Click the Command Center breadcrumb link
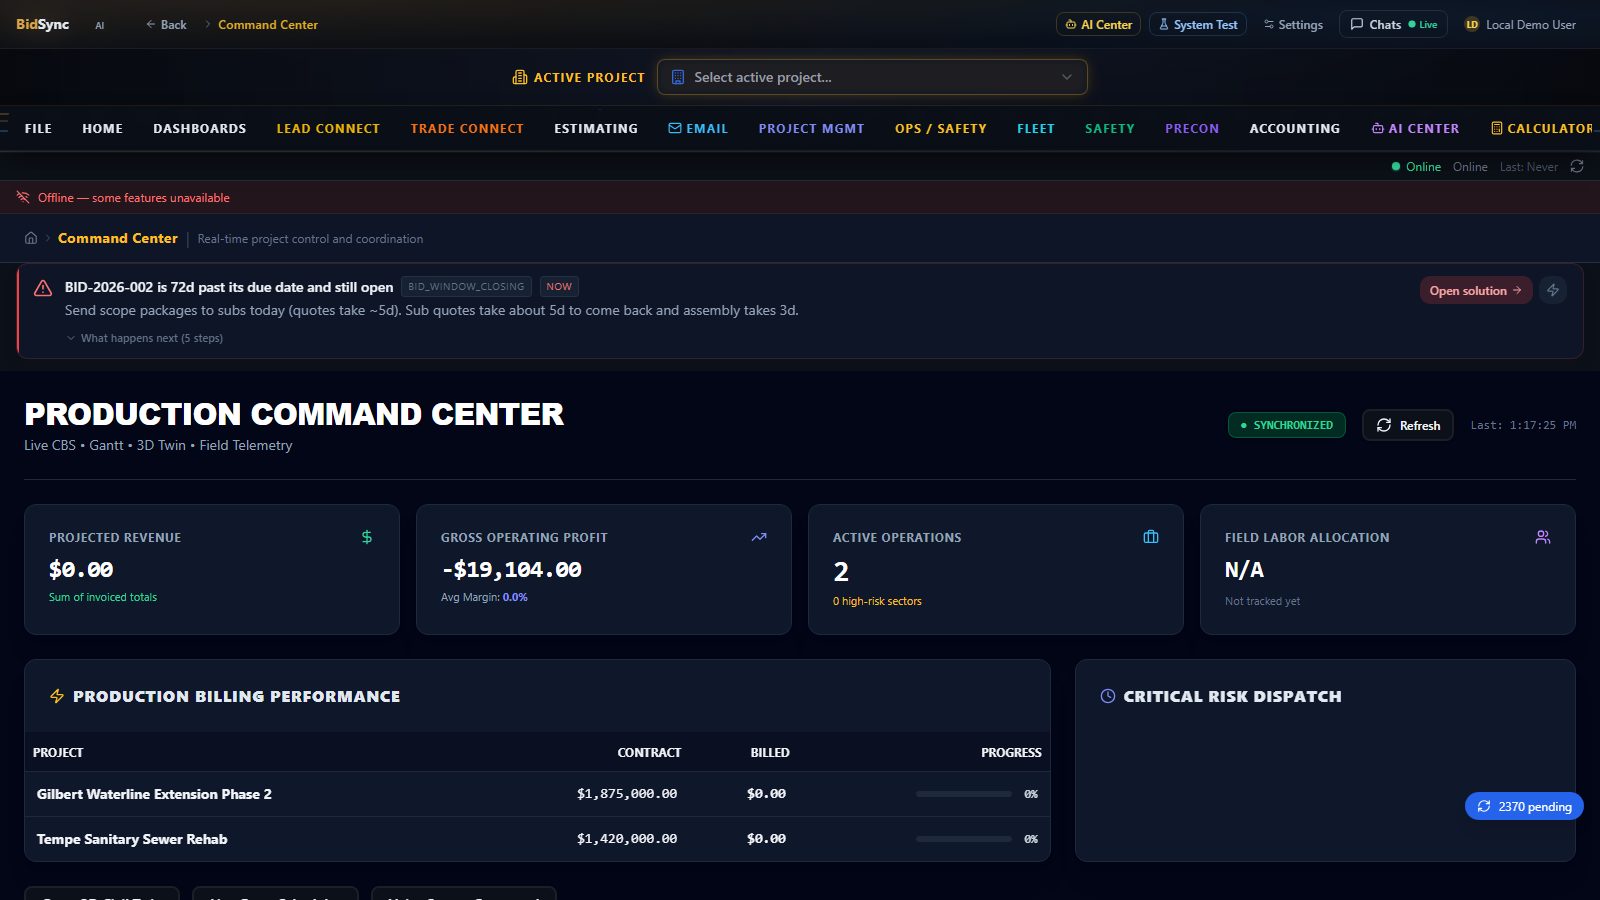 tap(118, 238)
